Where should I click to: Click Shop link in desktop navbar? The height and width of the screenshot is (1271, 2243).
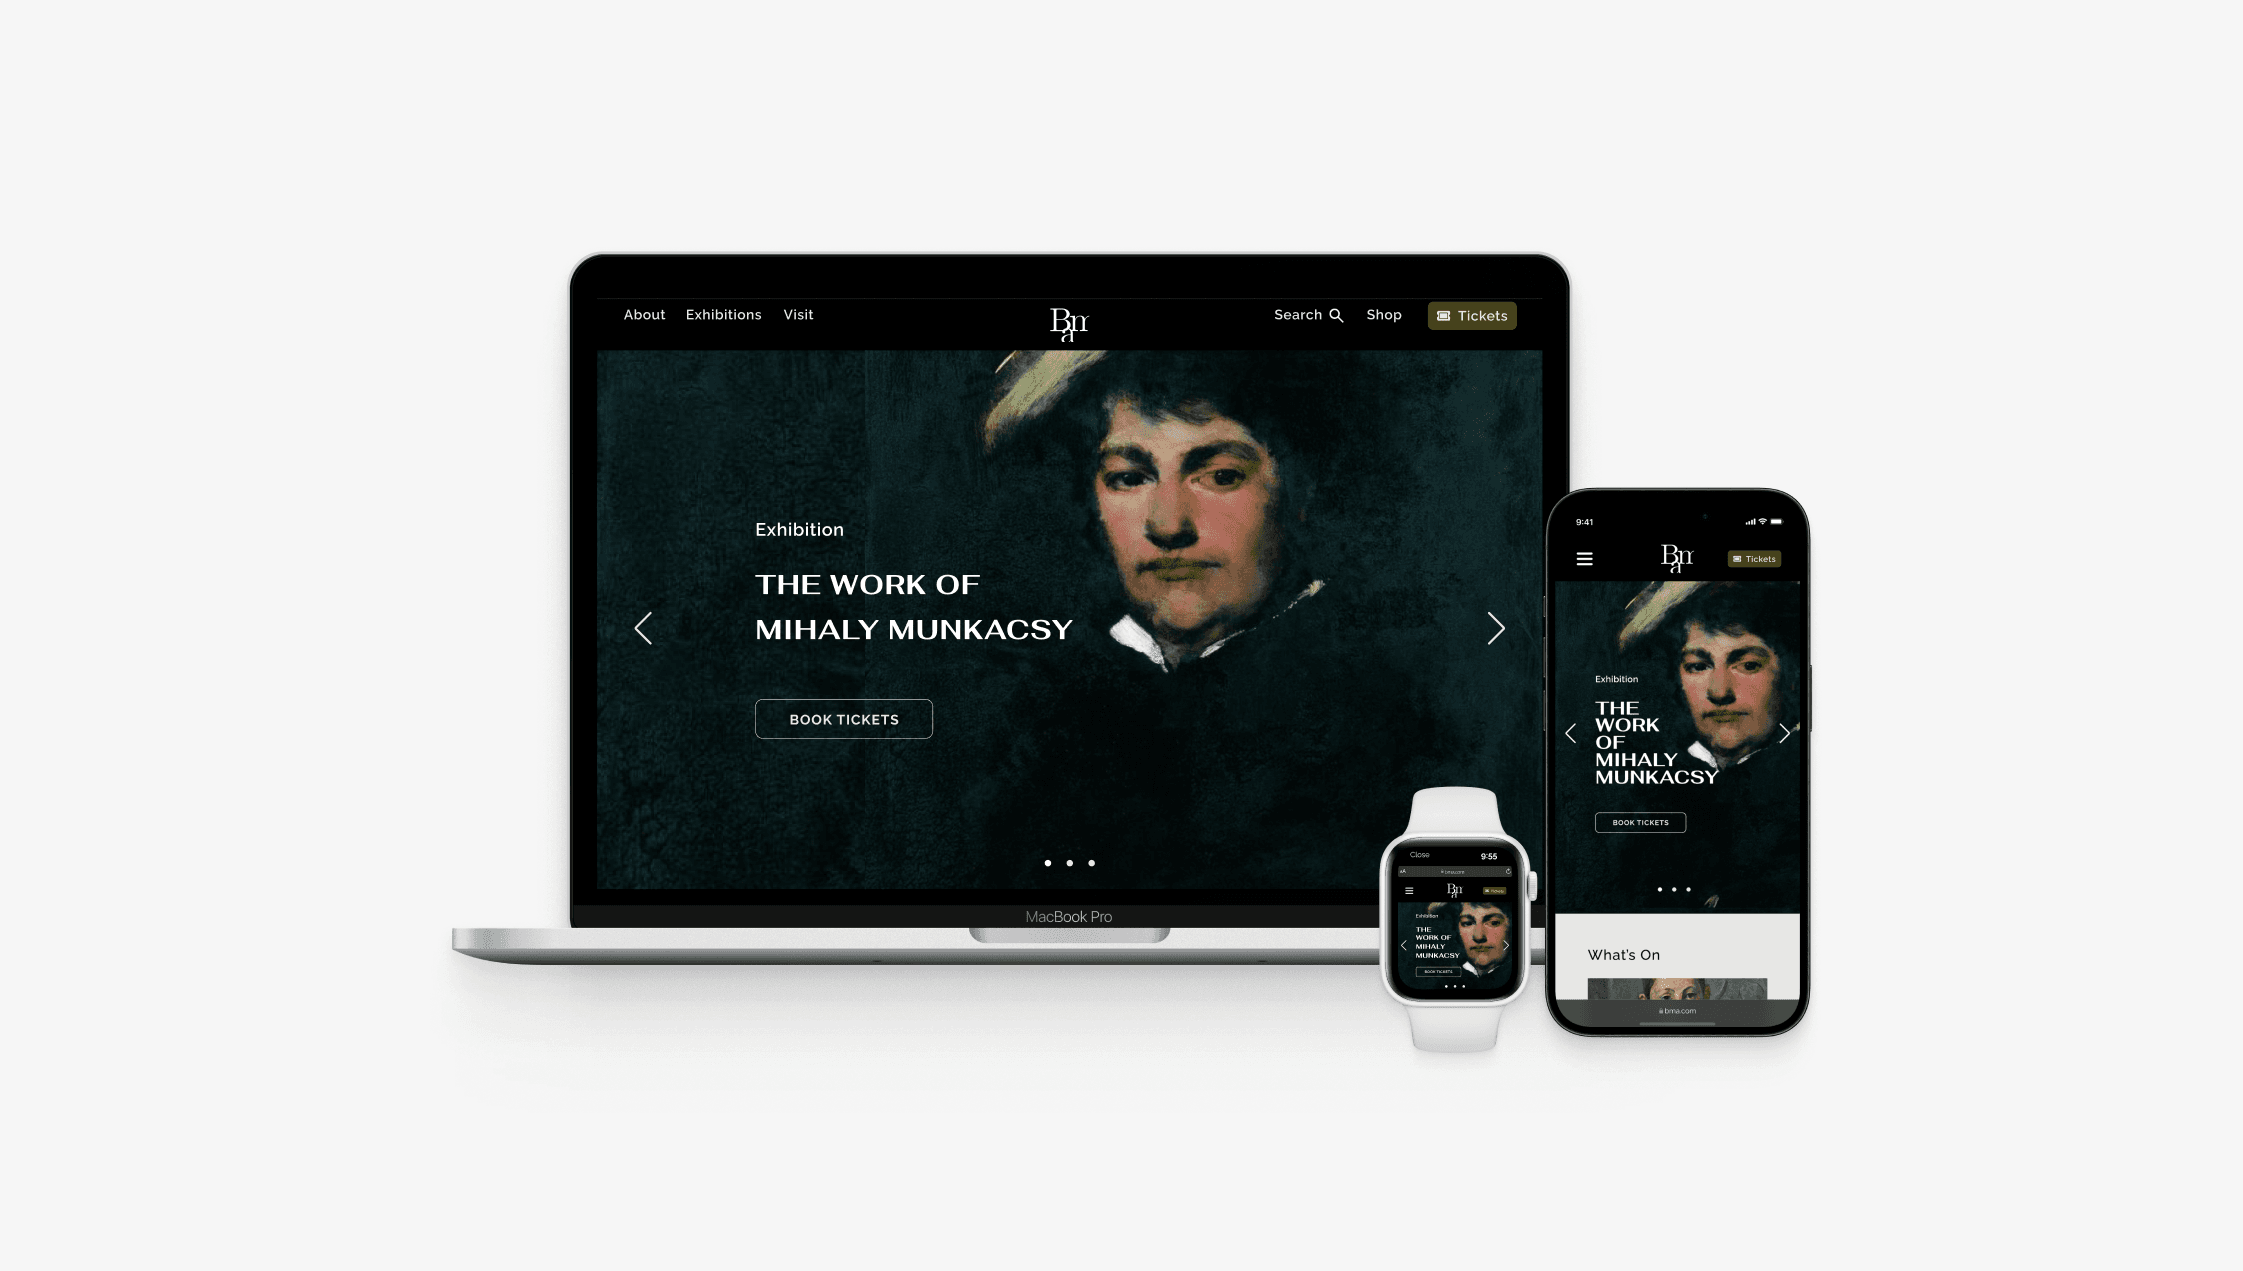click(1383, 314)
